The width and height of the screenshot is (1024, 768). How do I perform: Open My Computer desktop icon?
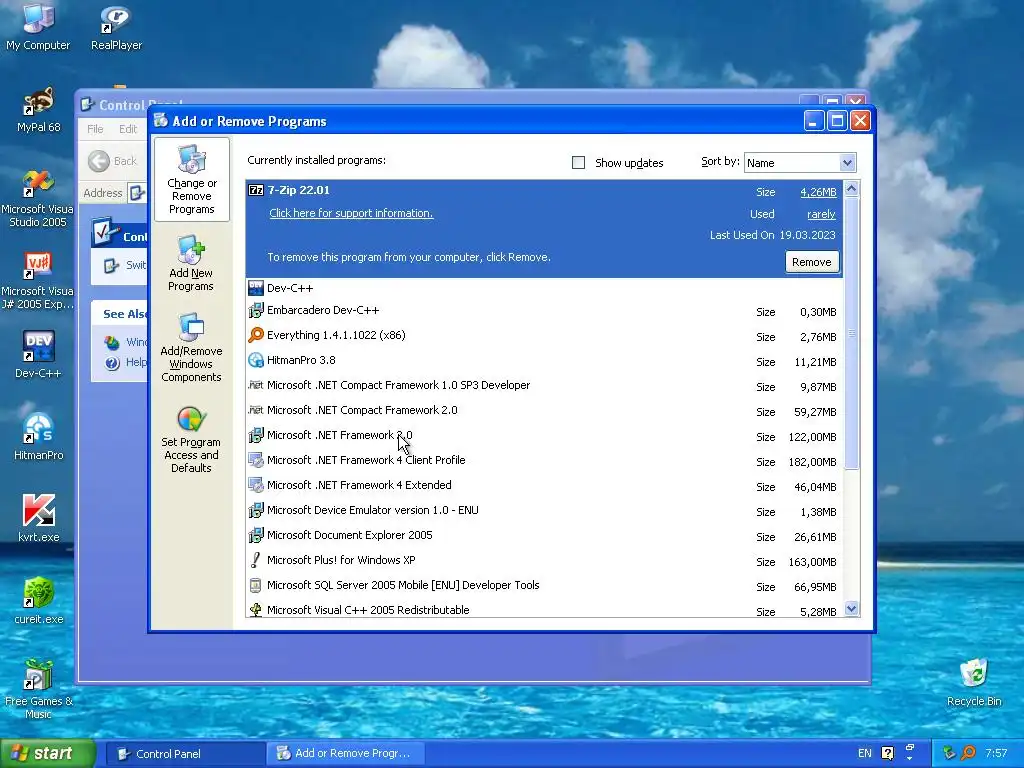click(x=38, y=26)
